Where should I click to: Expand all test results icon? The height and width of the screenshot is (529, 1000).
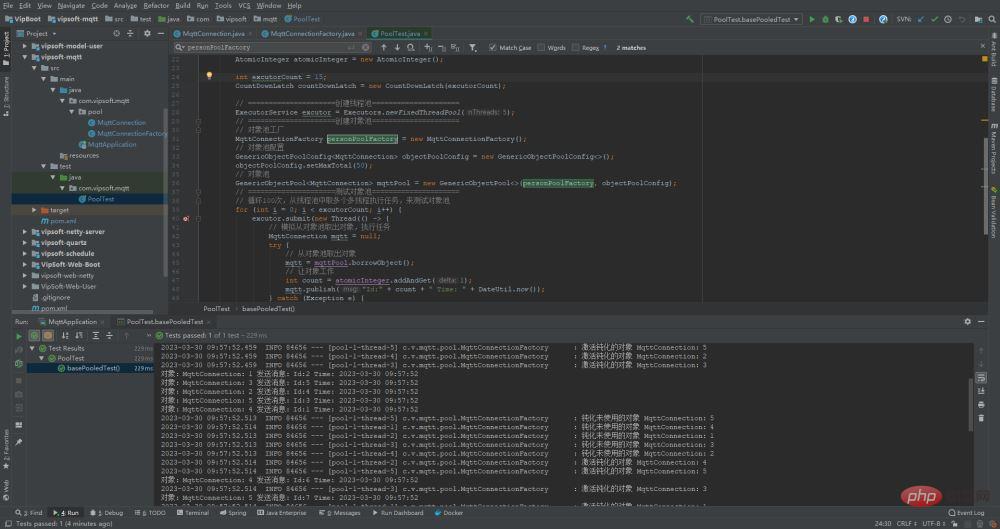click(96, 336)
